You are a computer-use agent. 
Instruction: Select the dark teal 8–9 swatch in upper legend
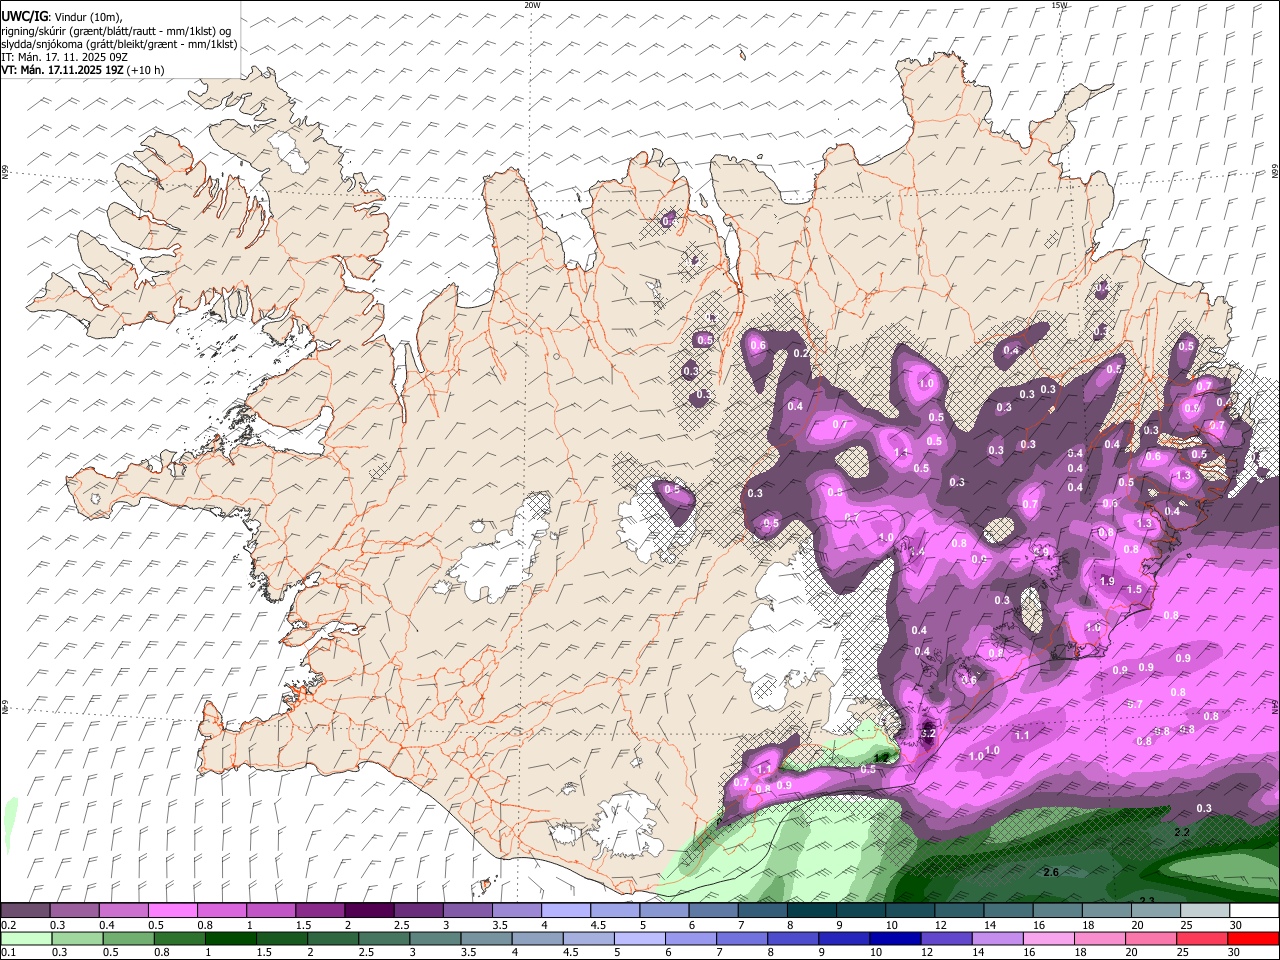click(812, 911)
